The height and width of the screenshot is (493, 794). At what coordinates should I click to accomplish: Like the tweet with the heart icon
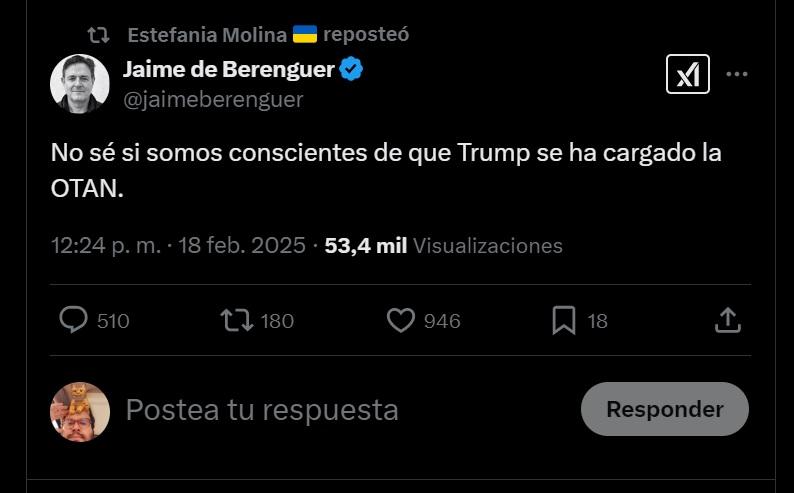click(400, 320)
